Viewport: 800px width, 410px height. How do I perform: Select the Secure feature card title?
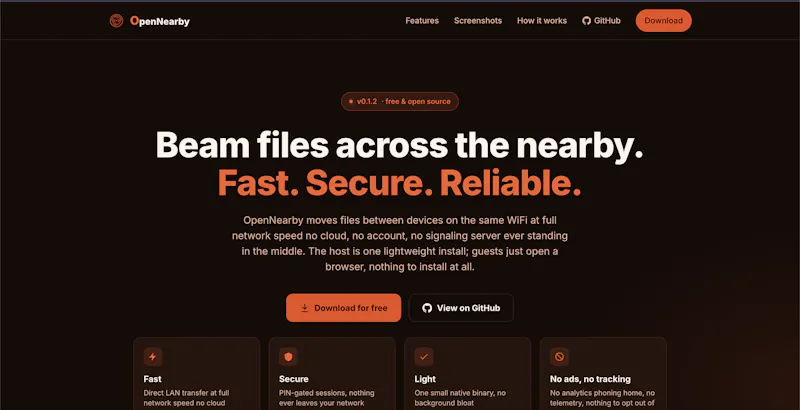tap(293, 379)
